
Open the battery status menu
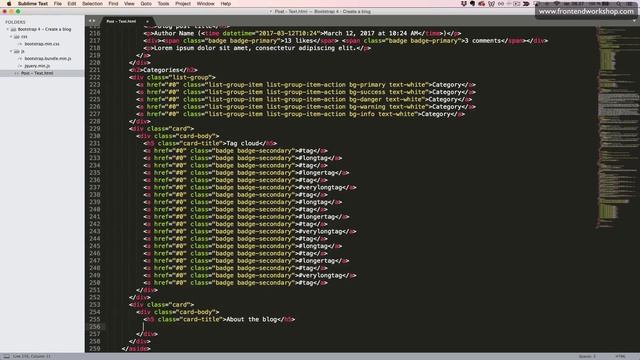606,4
